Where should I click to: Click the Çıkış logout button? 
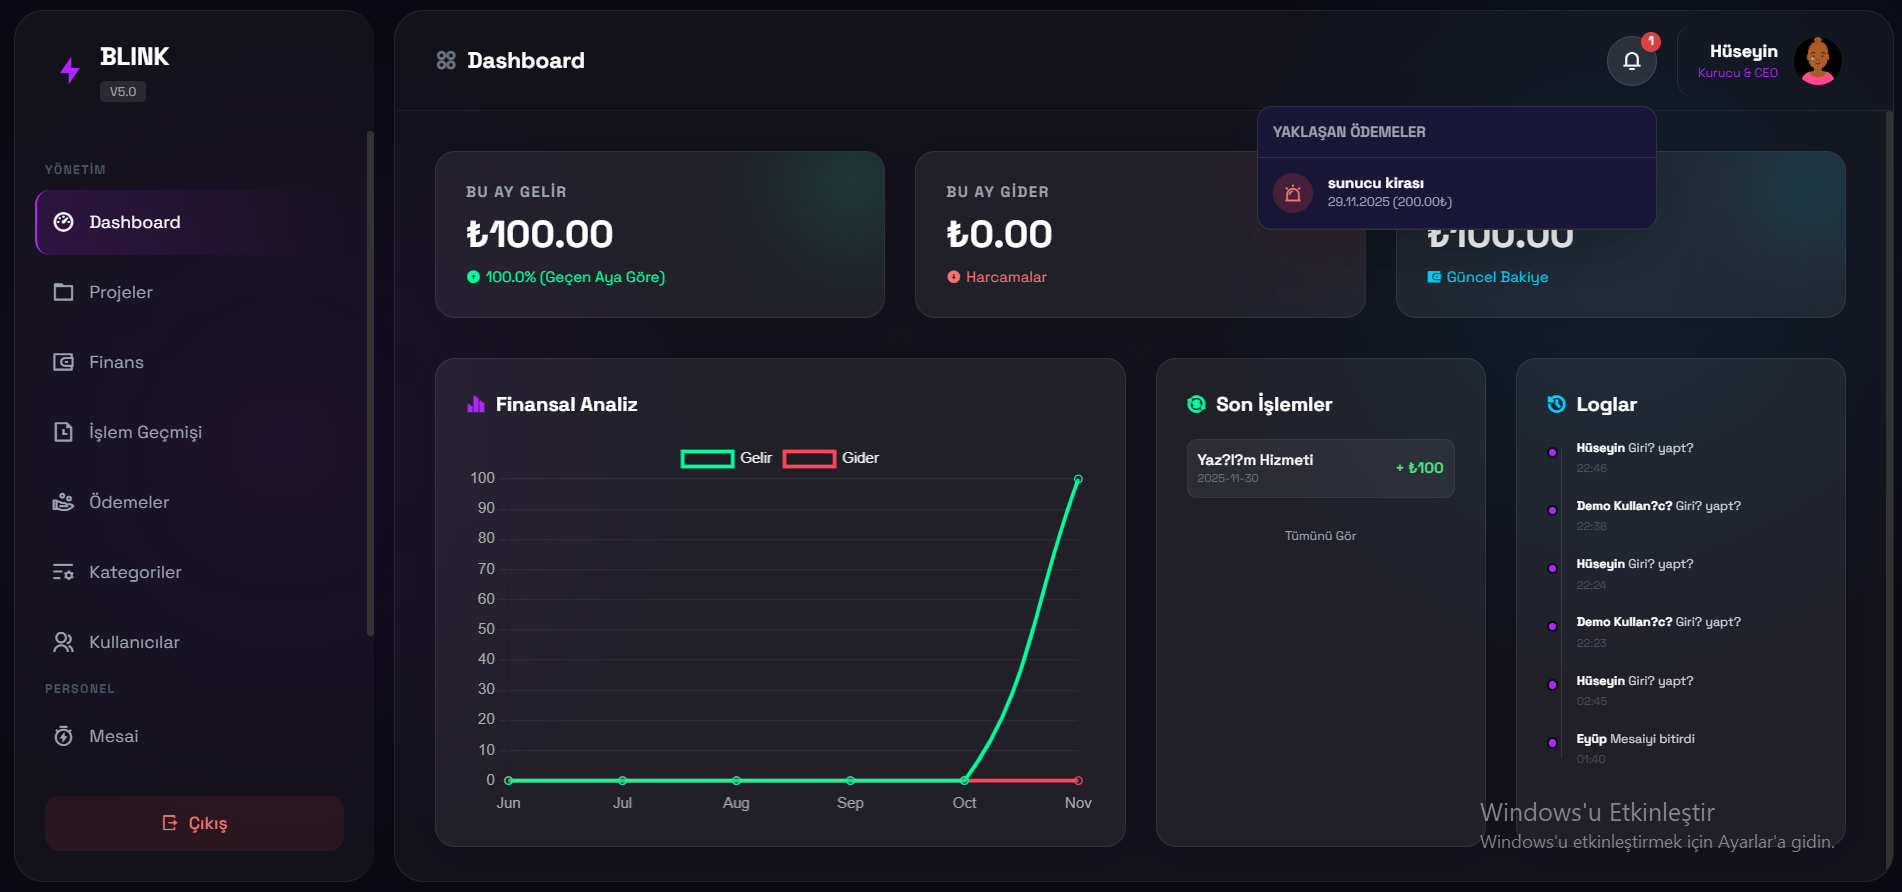[x=193, y=823]
